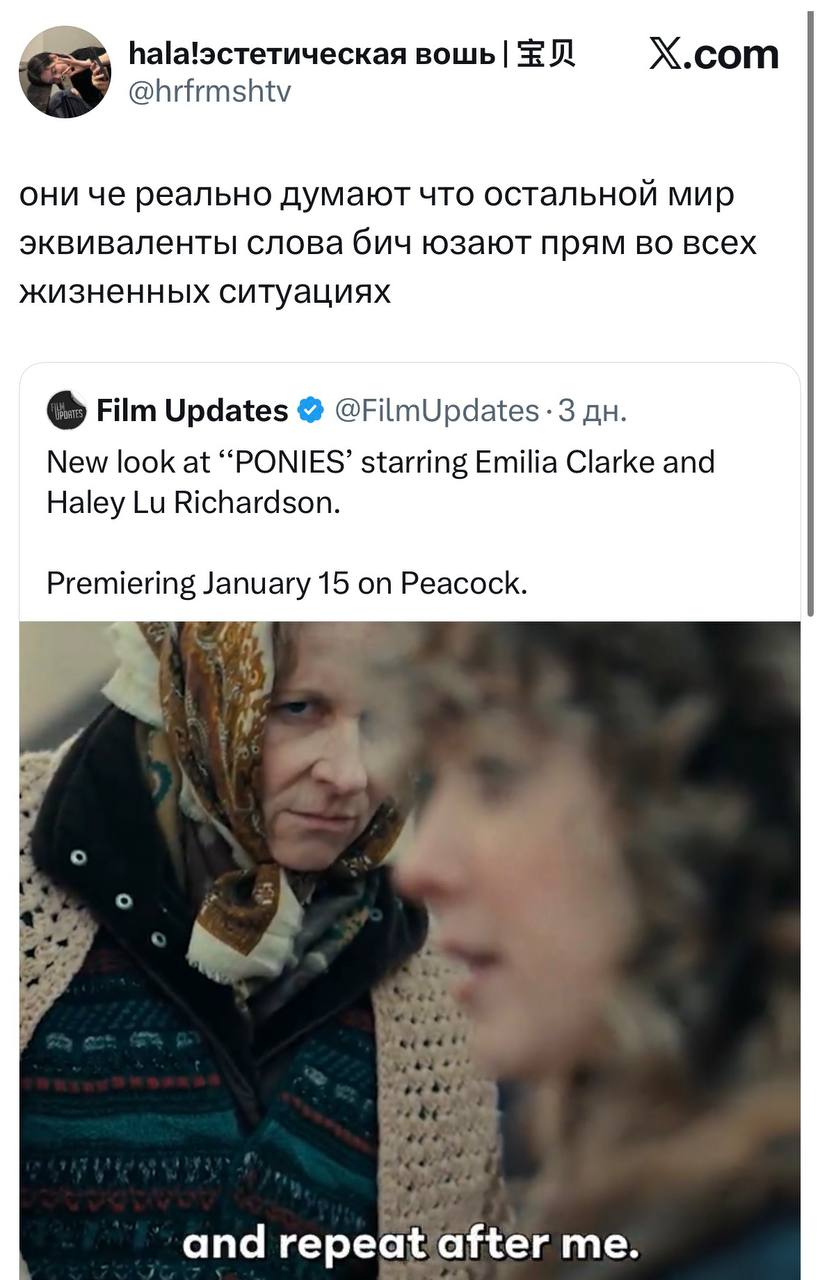Click the Chinese characters in display name
This screenshot has height=1280, width=820.
(x=548, y=53)
